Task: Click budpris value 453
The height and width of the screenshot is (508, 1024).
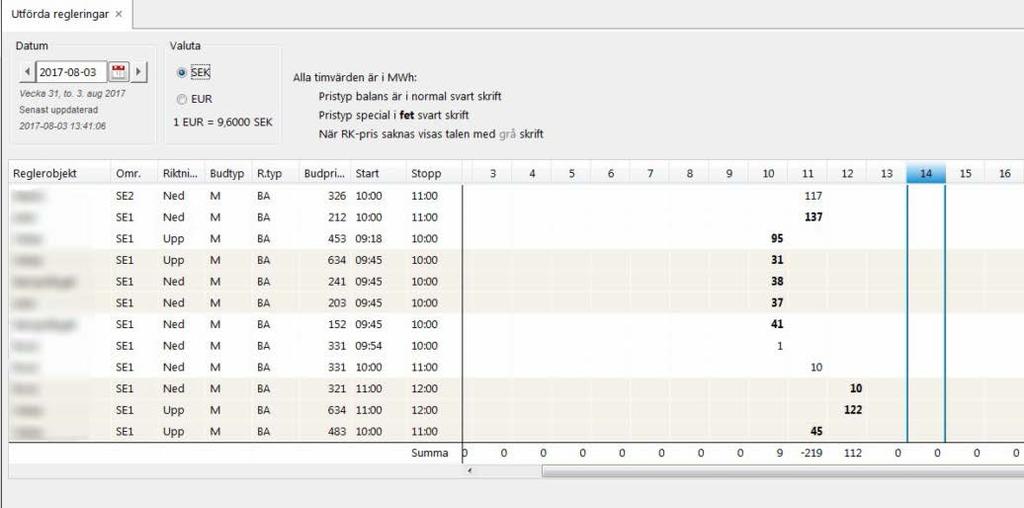Action: click(338, 238)
